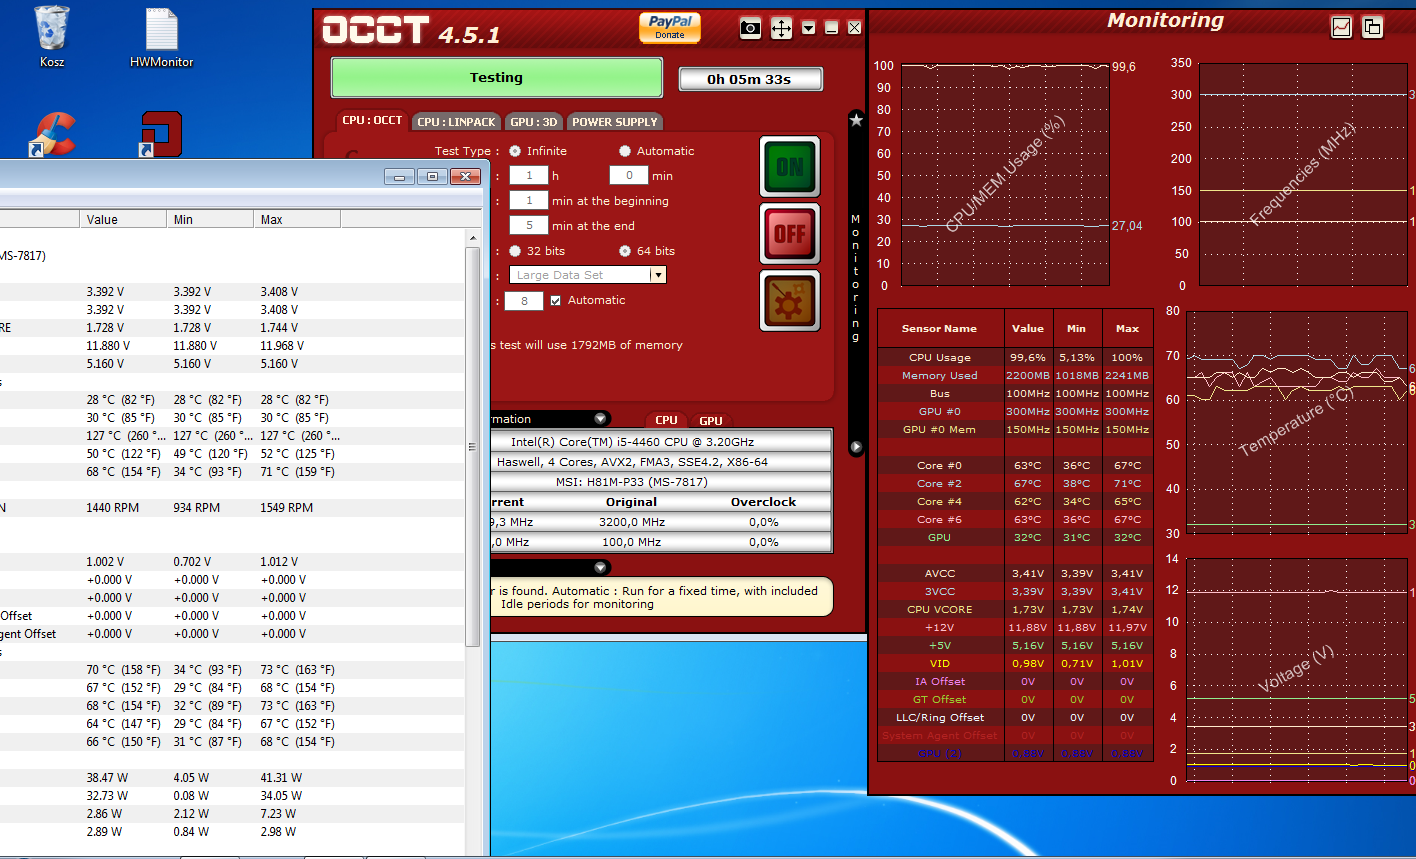Click the OCCT move-window arrows icon

tap(781, 28)
